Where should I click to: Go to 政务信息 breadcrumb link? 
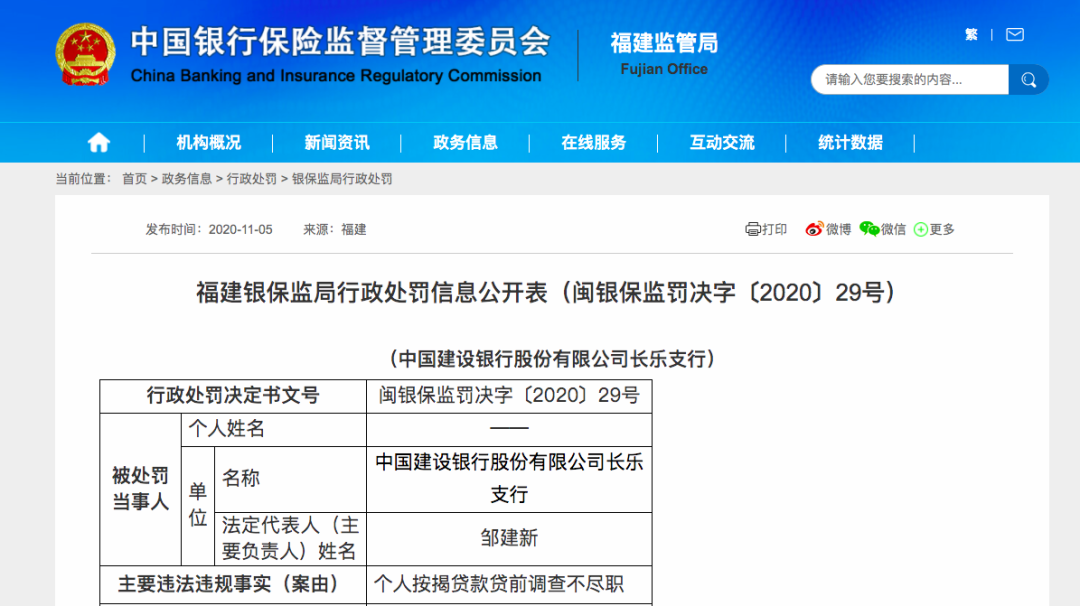click(x=187, y=179)
